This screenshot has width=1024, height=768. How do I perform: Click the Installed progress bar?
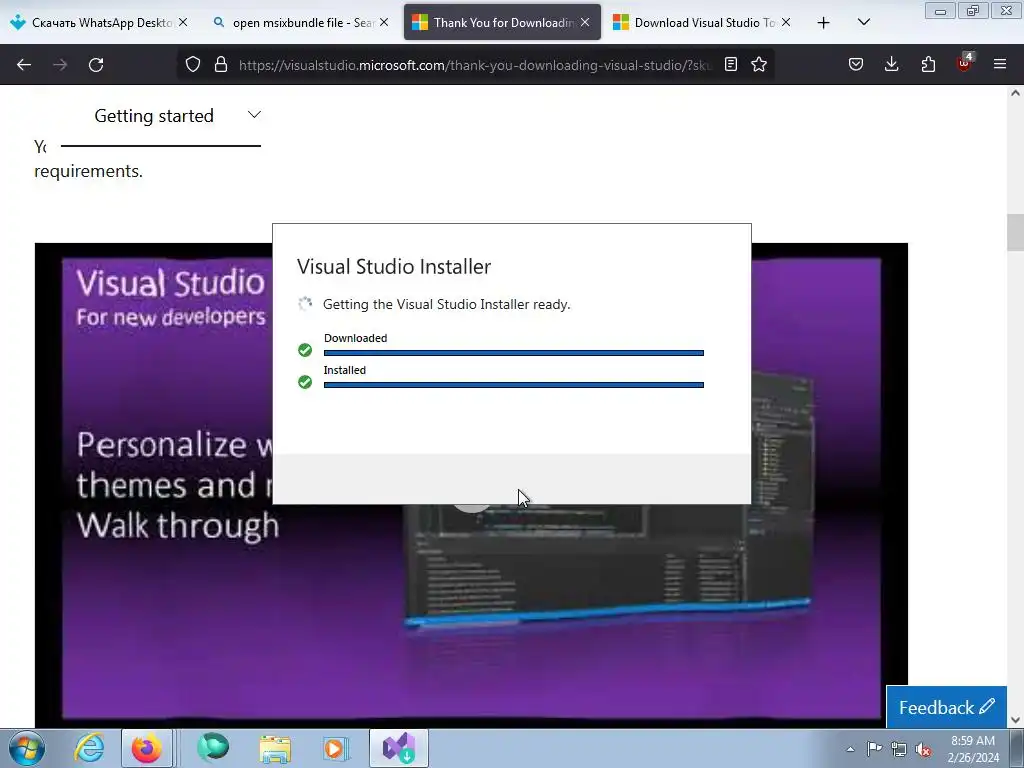(513, 385)
